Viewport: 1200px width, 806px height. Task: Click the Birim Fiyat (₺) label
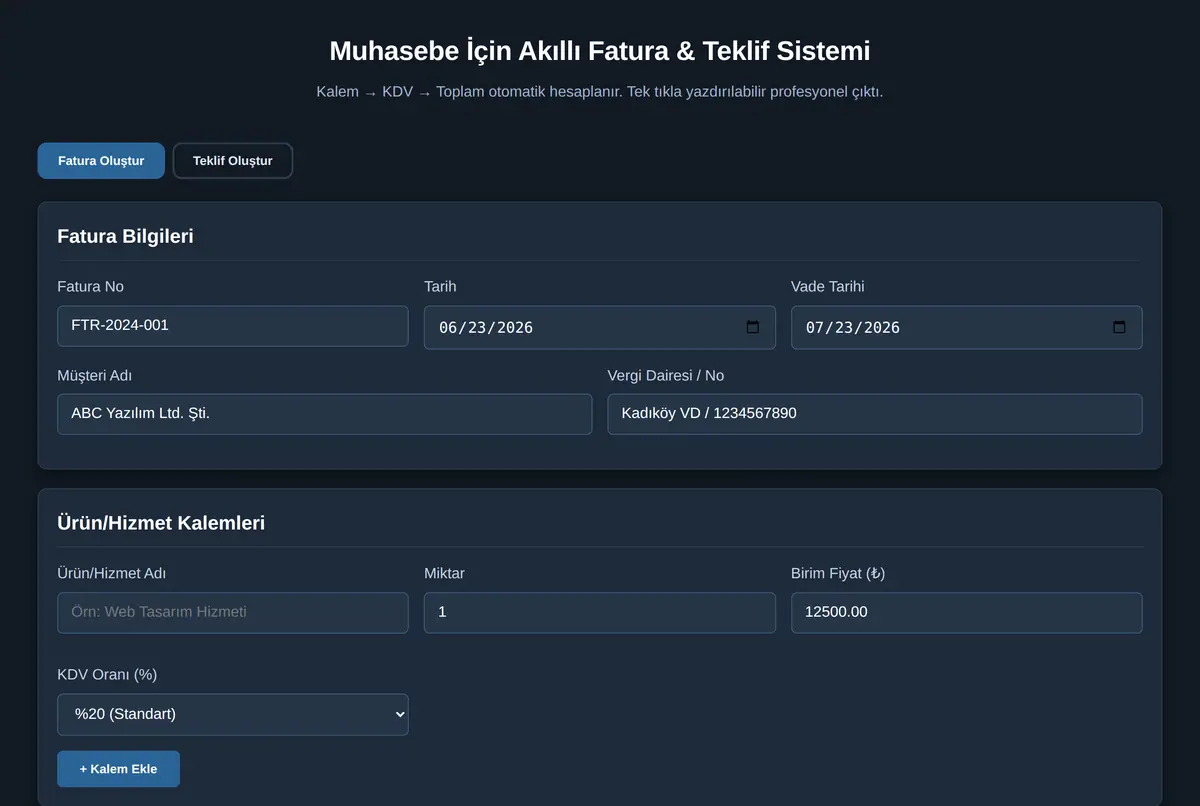tap(838, 574)
